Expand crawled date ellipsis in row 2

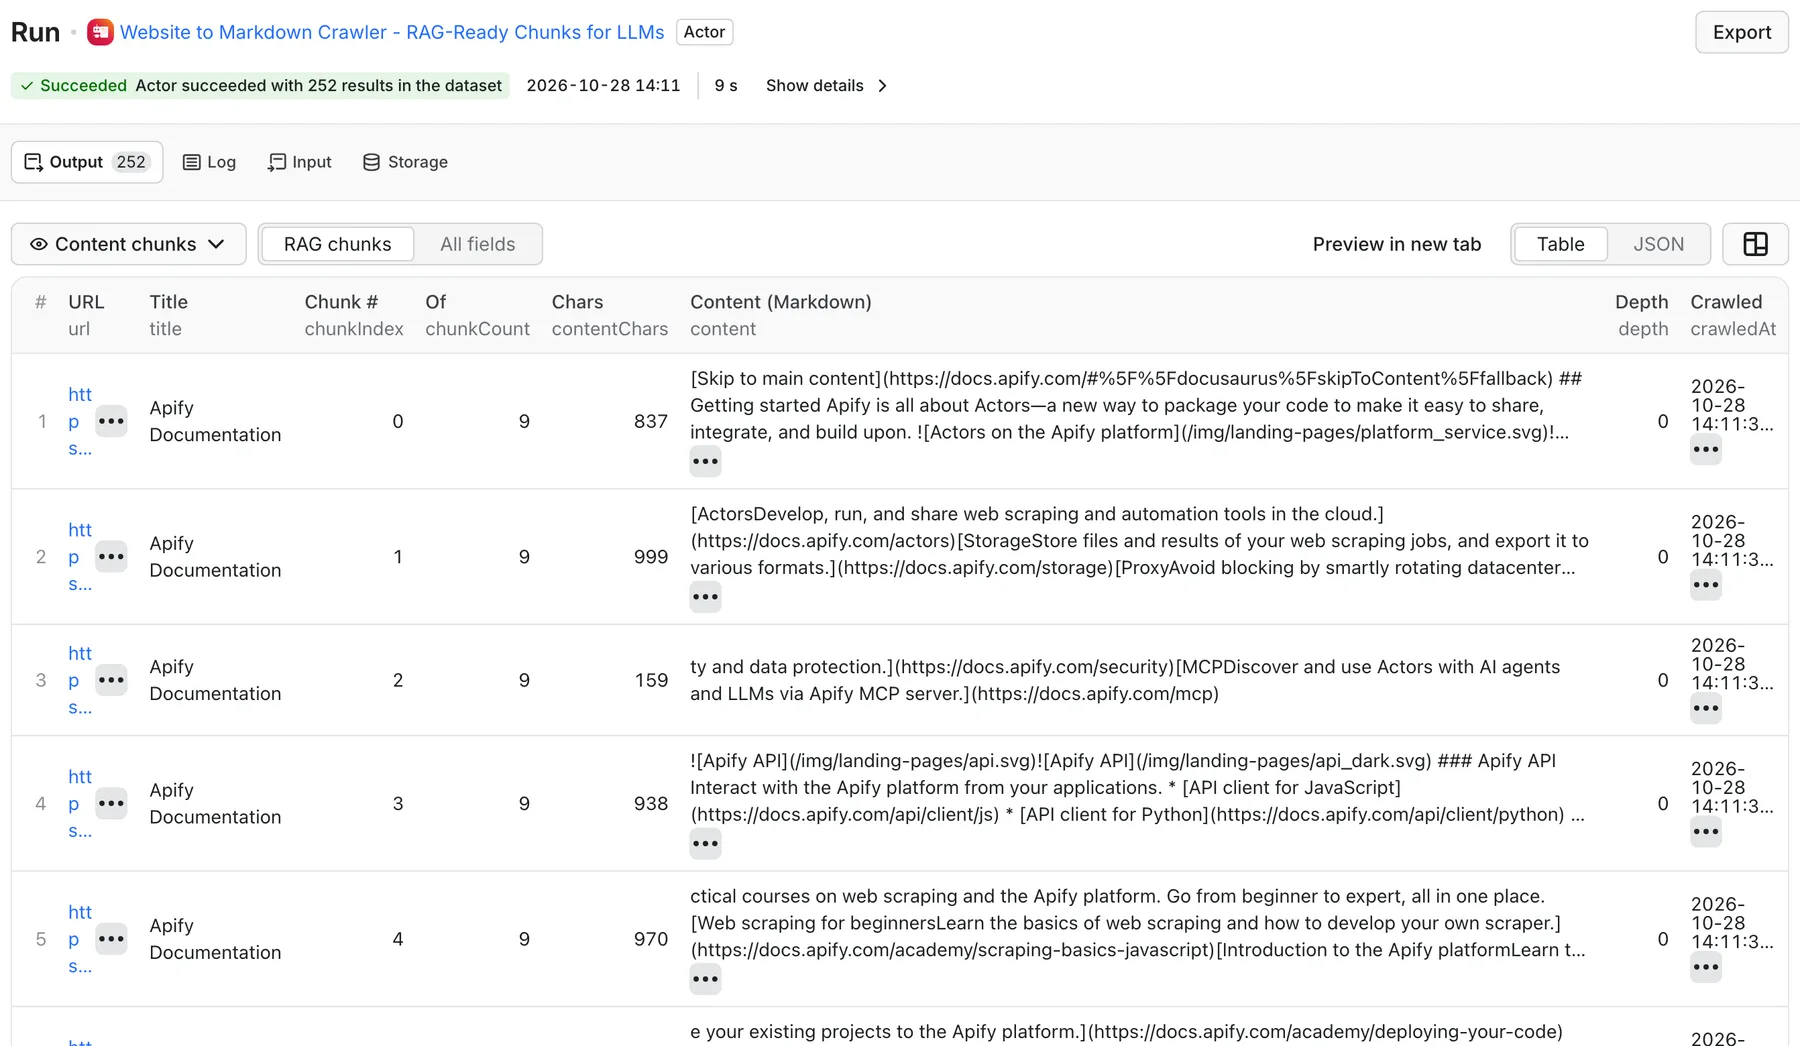click(1706, 585)
